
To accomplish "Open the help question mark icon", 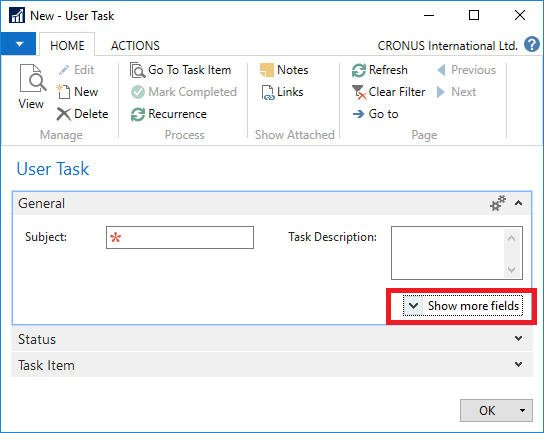I will 532,45.
